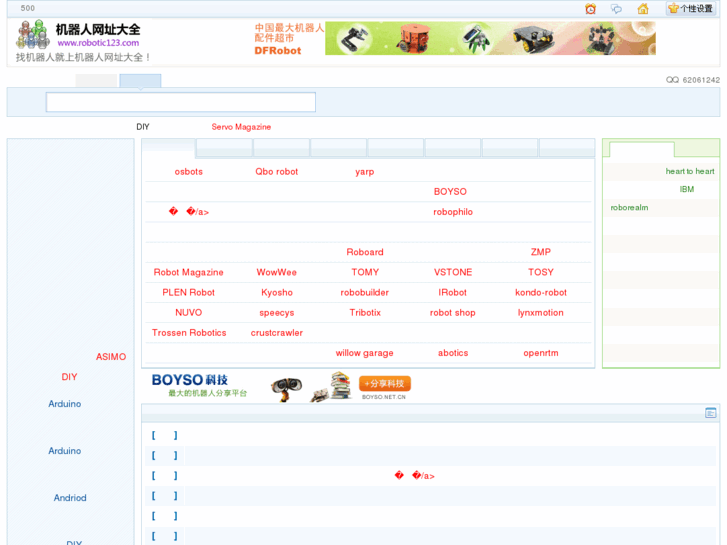Open the Robot Magazine link
The image size is (727, 545).
[189, 272]
